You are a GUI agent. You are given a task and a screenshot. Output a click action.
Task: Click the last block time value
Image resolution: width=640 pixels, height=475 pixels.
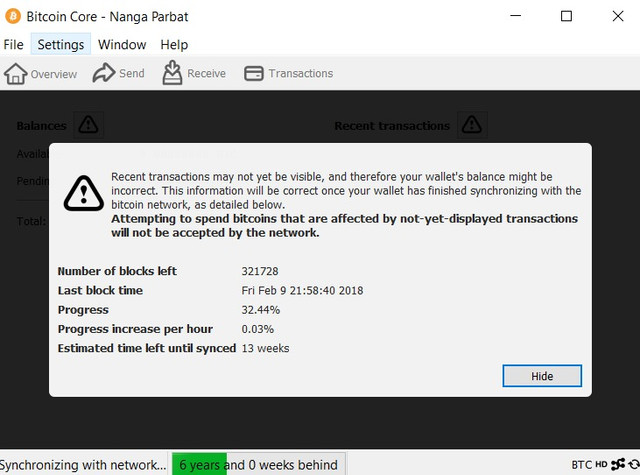[x=302, y=291]
